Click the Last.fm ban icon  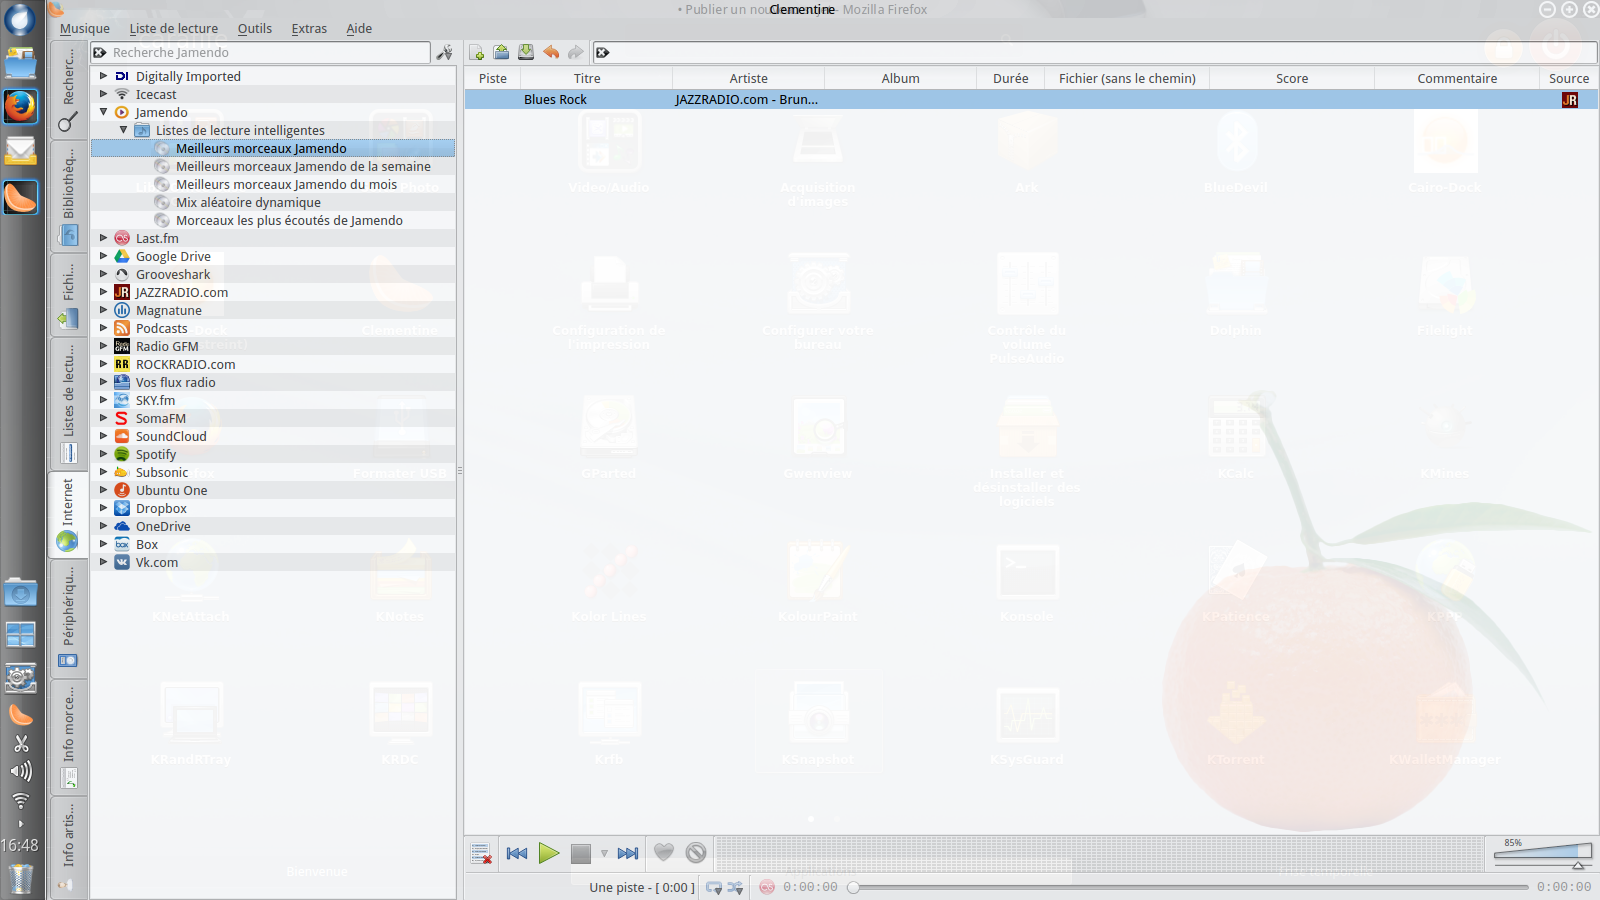(696, 853)
